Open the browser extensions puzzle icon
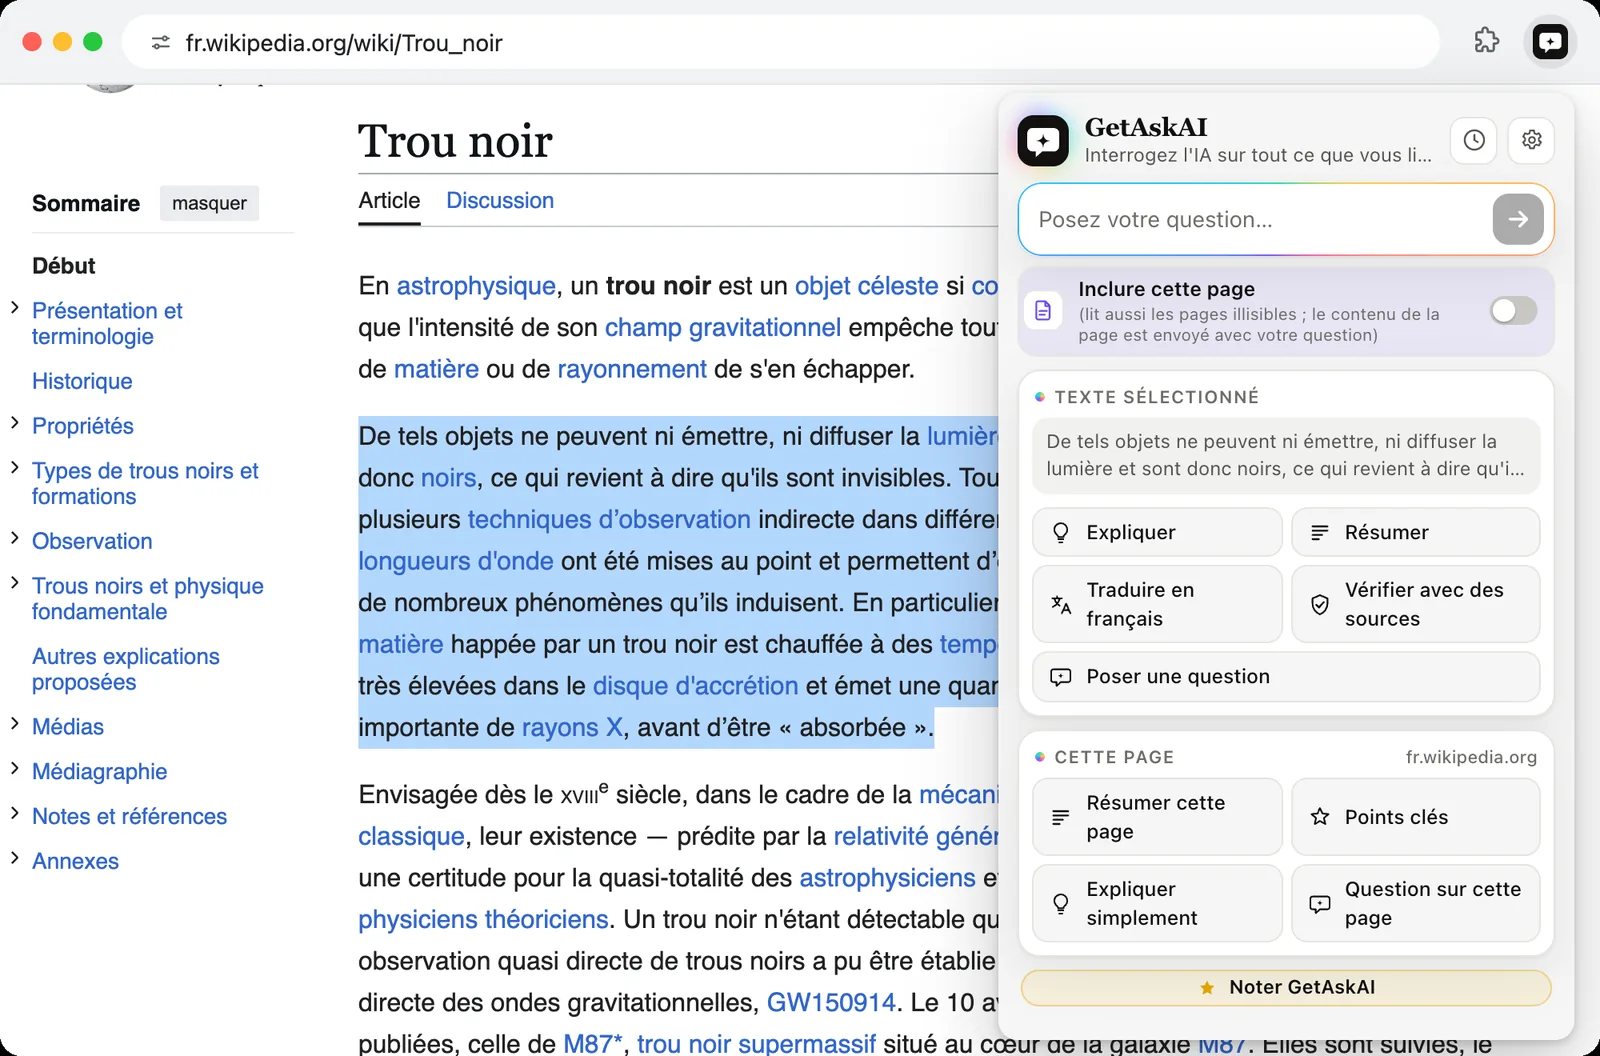Image resolution: width=1600 pixels, height=1056 pixels. click(x=1487, y=41)
